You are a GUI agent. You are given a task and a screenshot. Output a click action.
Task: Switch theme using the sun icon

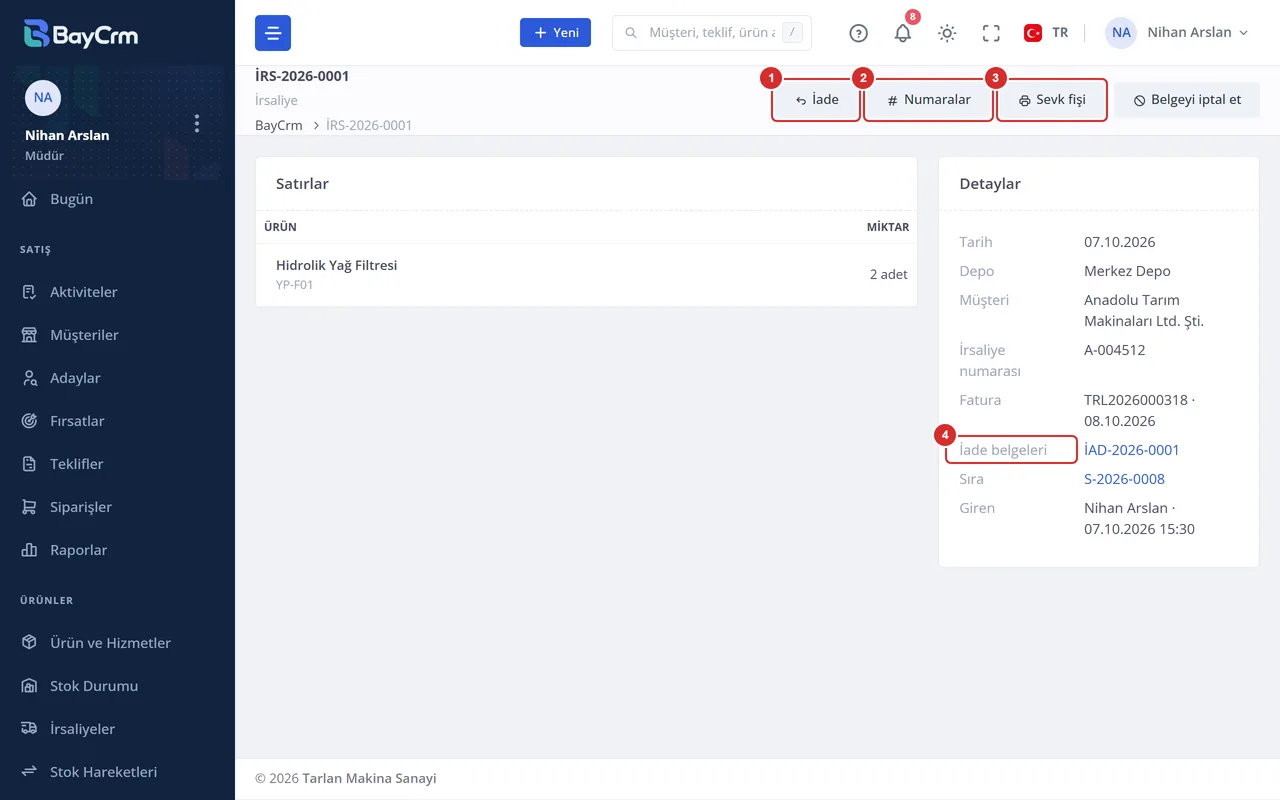[947, 33]
